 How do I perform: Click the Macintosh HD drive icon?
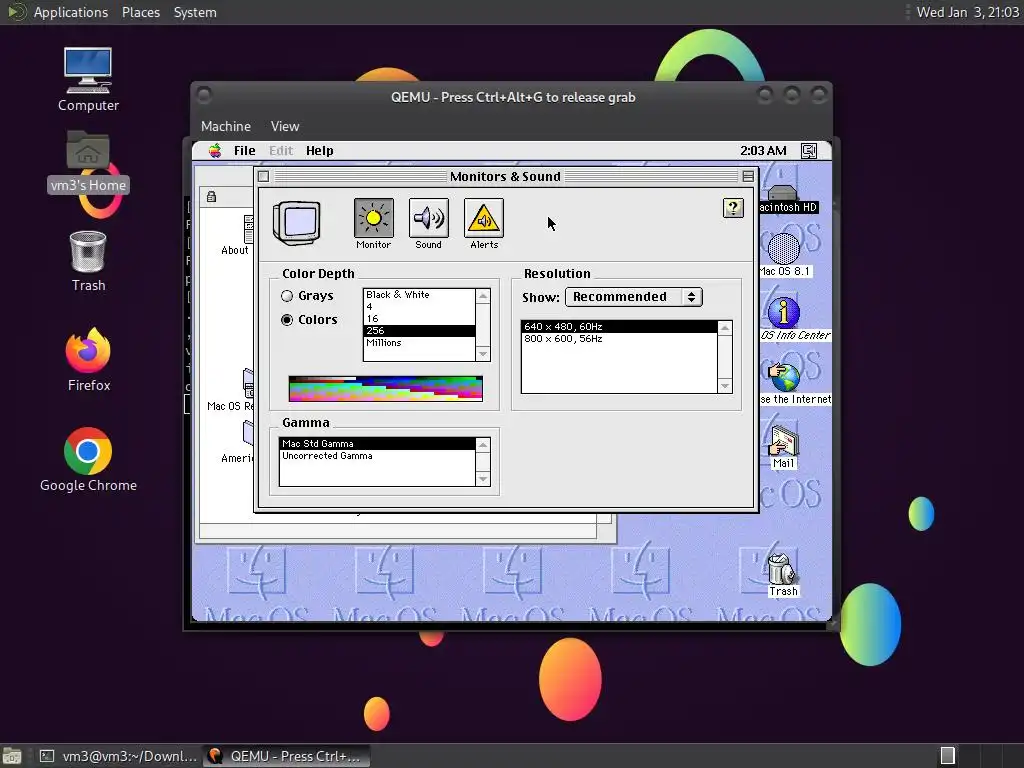coord(782,193)
